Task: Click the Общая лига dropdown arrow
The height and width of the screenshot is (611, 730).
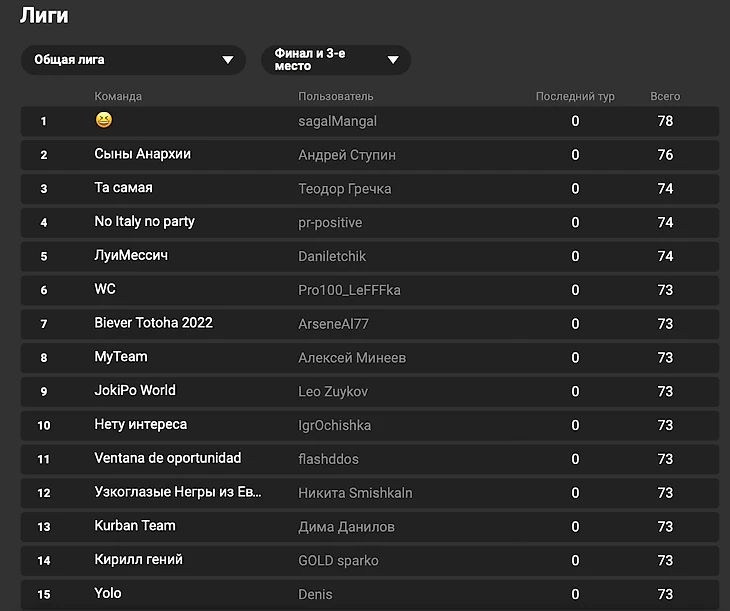Action: 228,60
